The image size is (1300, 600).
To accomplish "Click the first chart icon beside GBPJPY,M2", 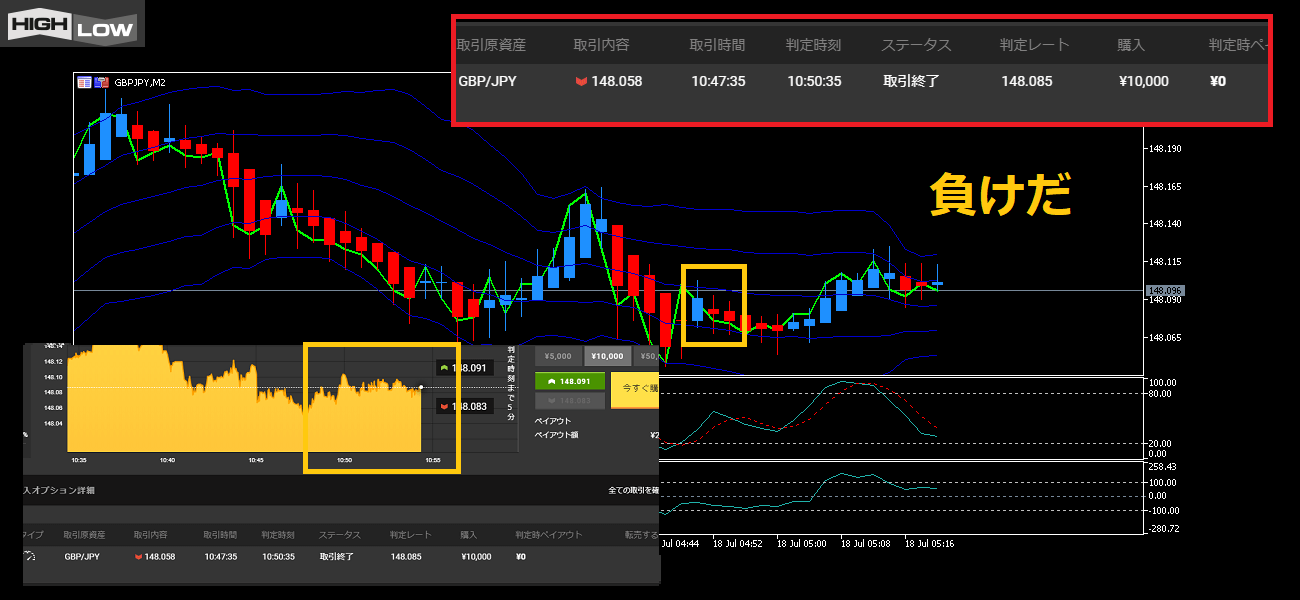I will 85,82.
